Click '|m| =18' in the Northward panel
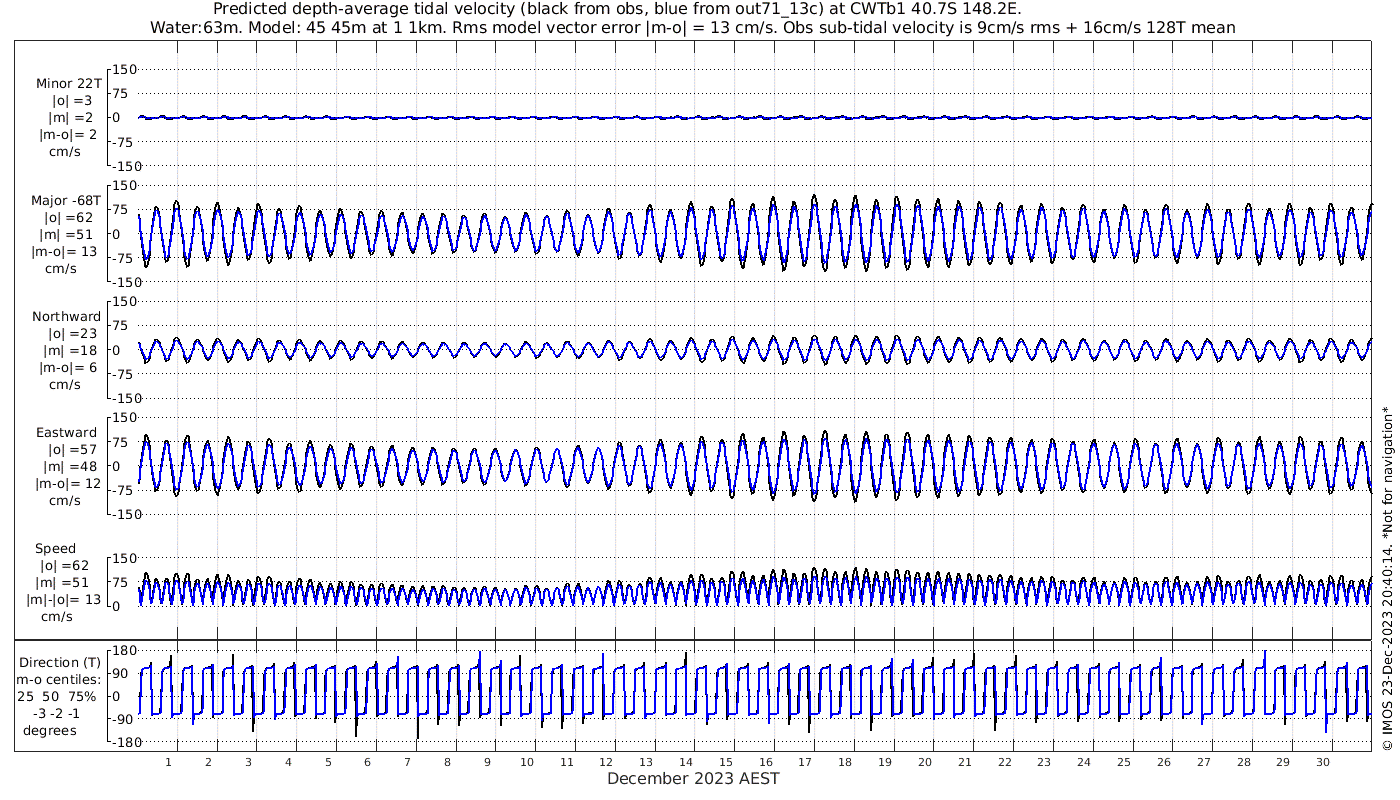1400x800 pixels. coord(71,351)
